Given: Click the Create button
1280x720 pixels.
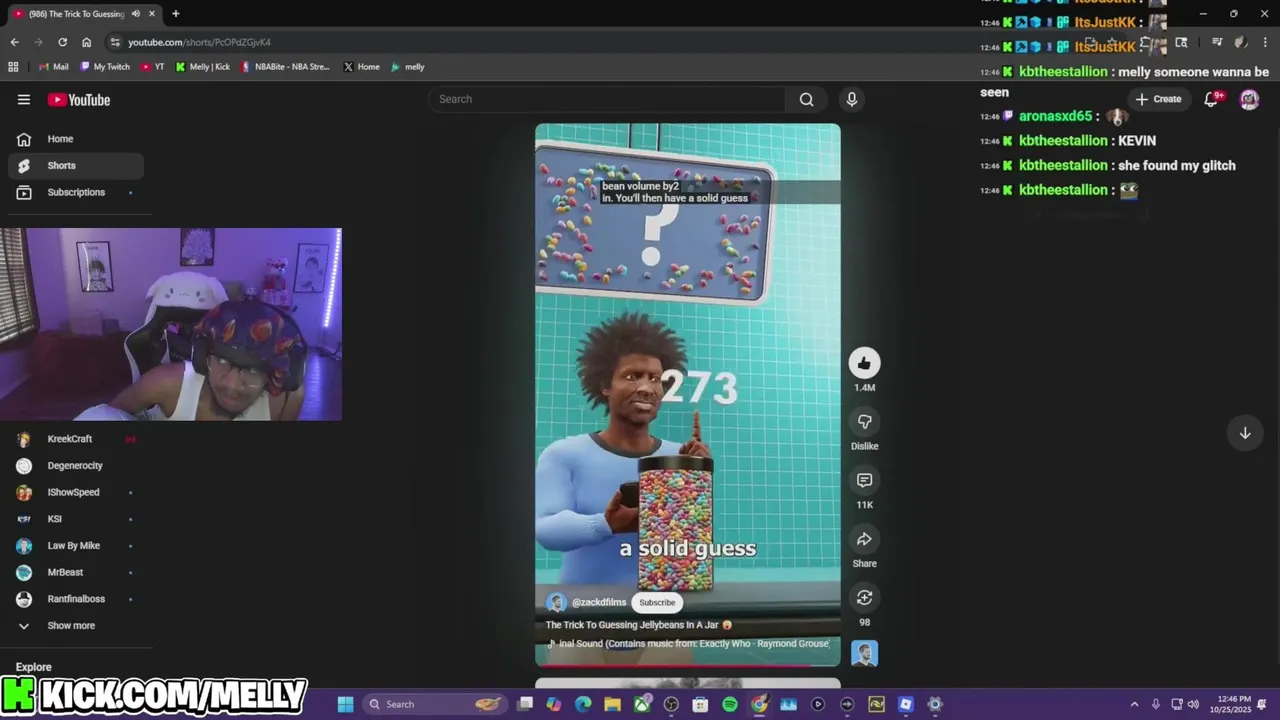Looking at the screenshot, I should coord(1158,99).
